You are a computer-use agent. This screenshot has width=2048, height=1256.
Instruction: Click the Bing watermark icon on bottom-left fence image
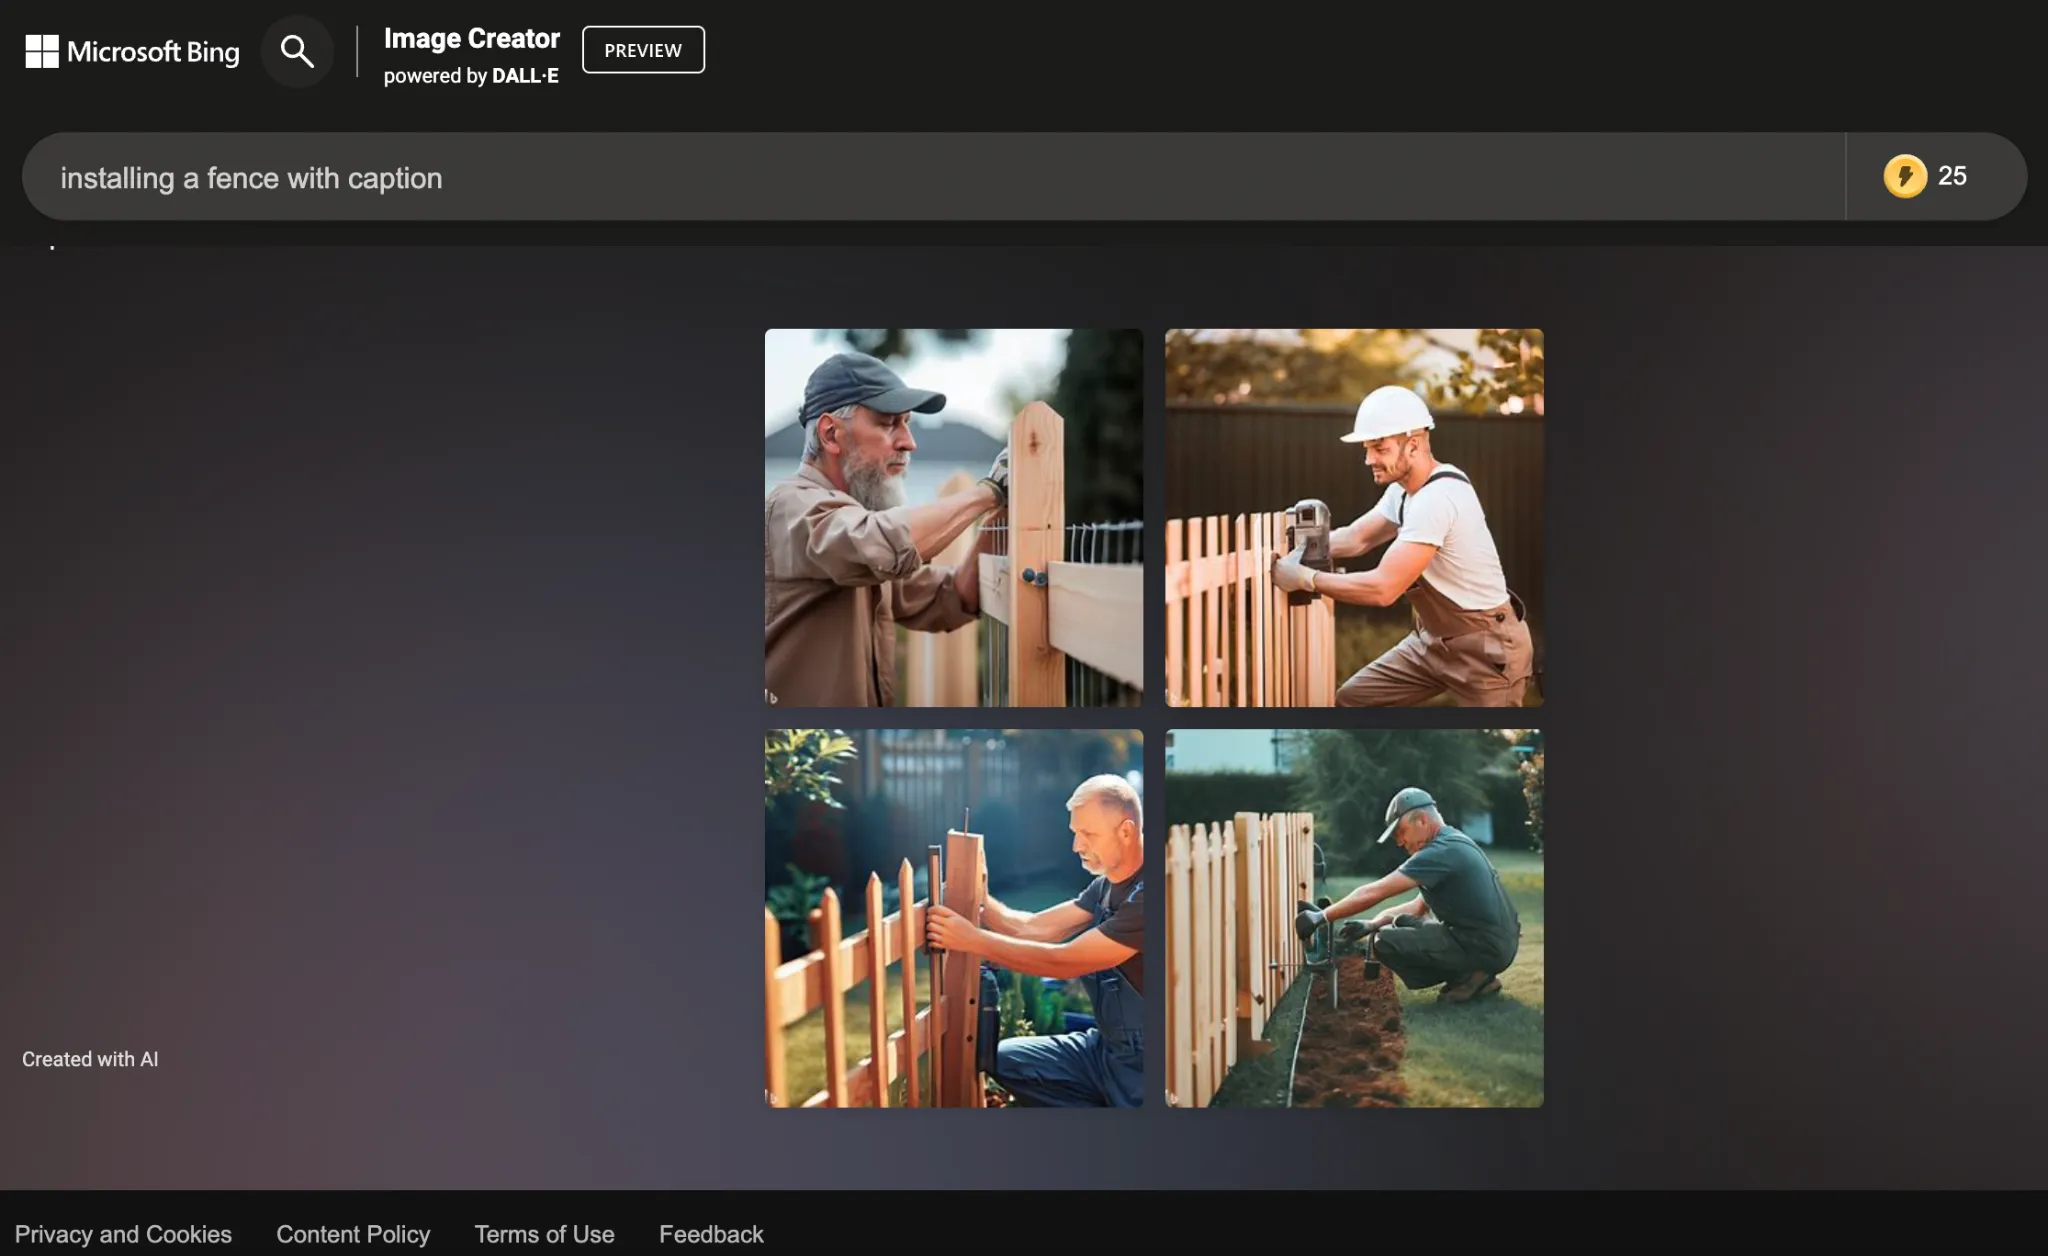click(772, 1097)
